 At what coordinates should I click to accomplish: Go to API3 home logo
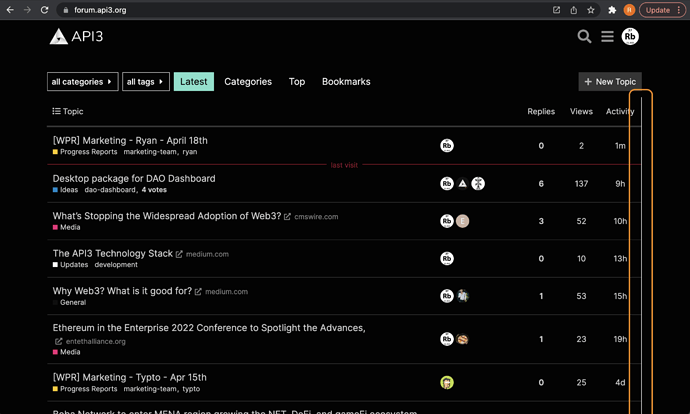76,36
